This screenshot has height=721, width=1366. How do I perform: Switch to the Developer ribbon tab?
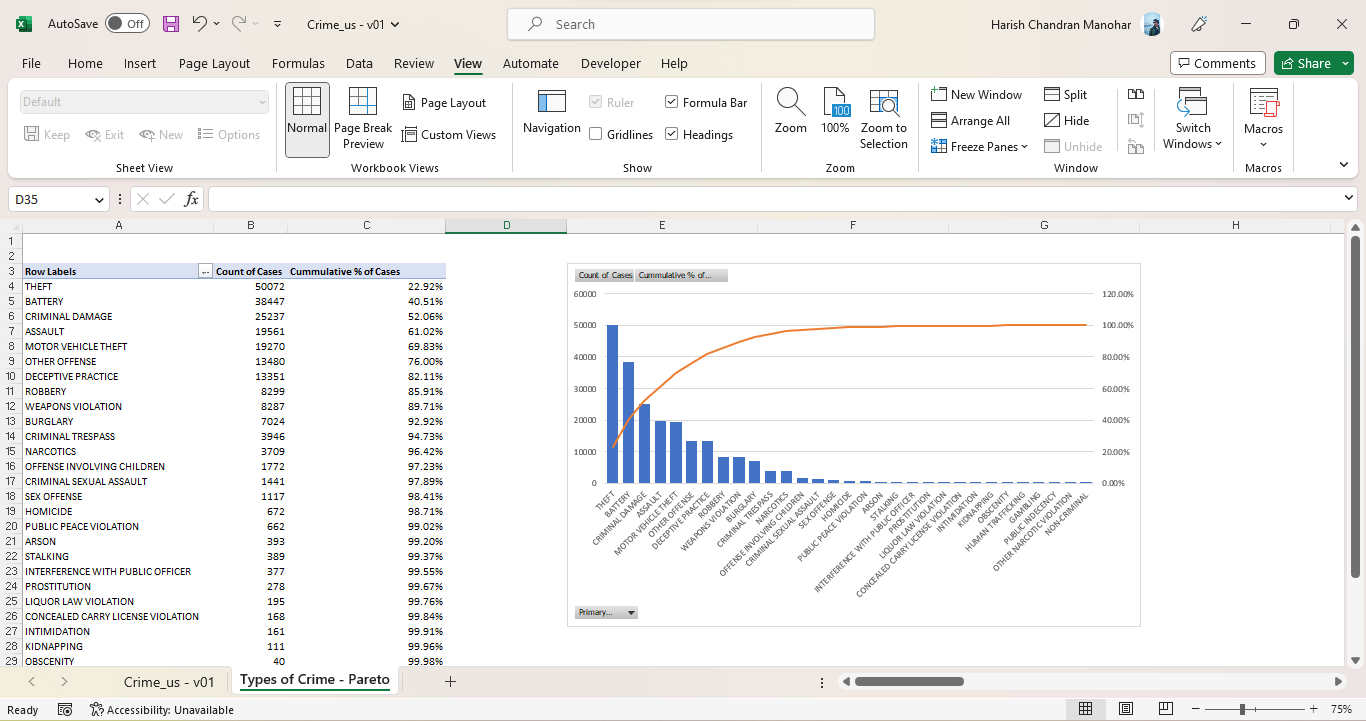click(610, 63)
